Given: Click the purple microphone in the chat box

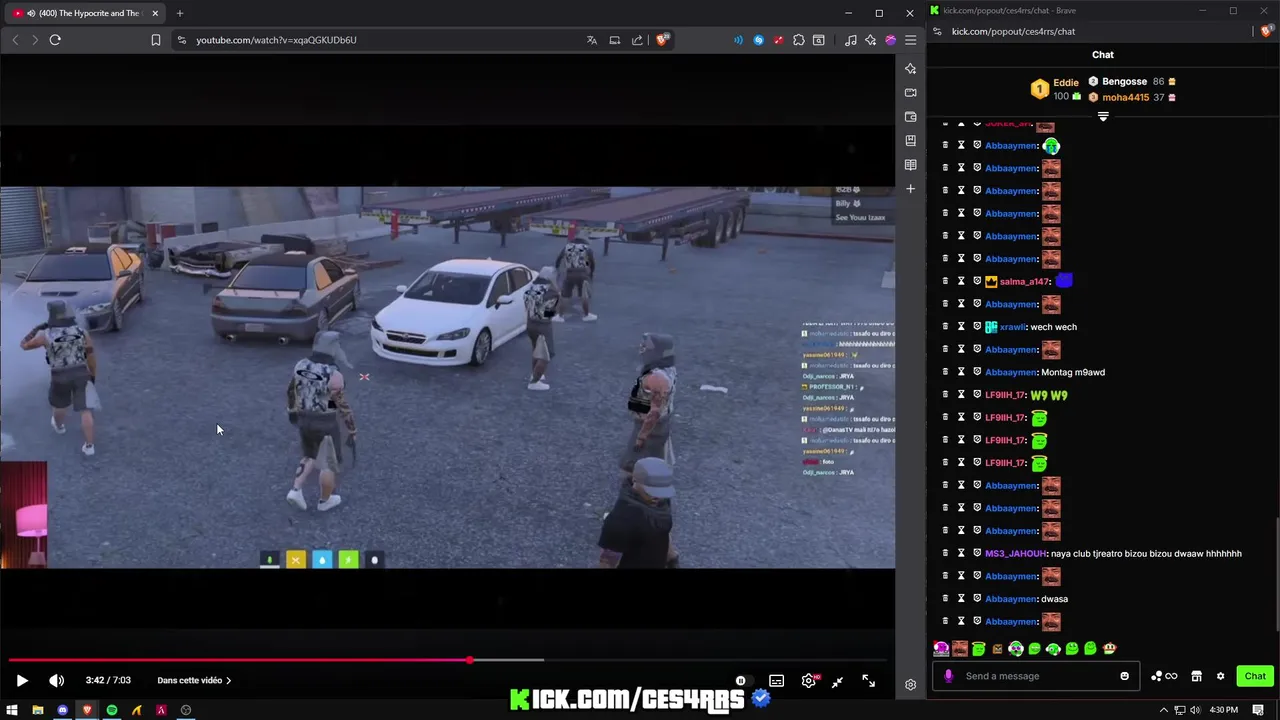Looking at the screenshot, I should 948,676.
